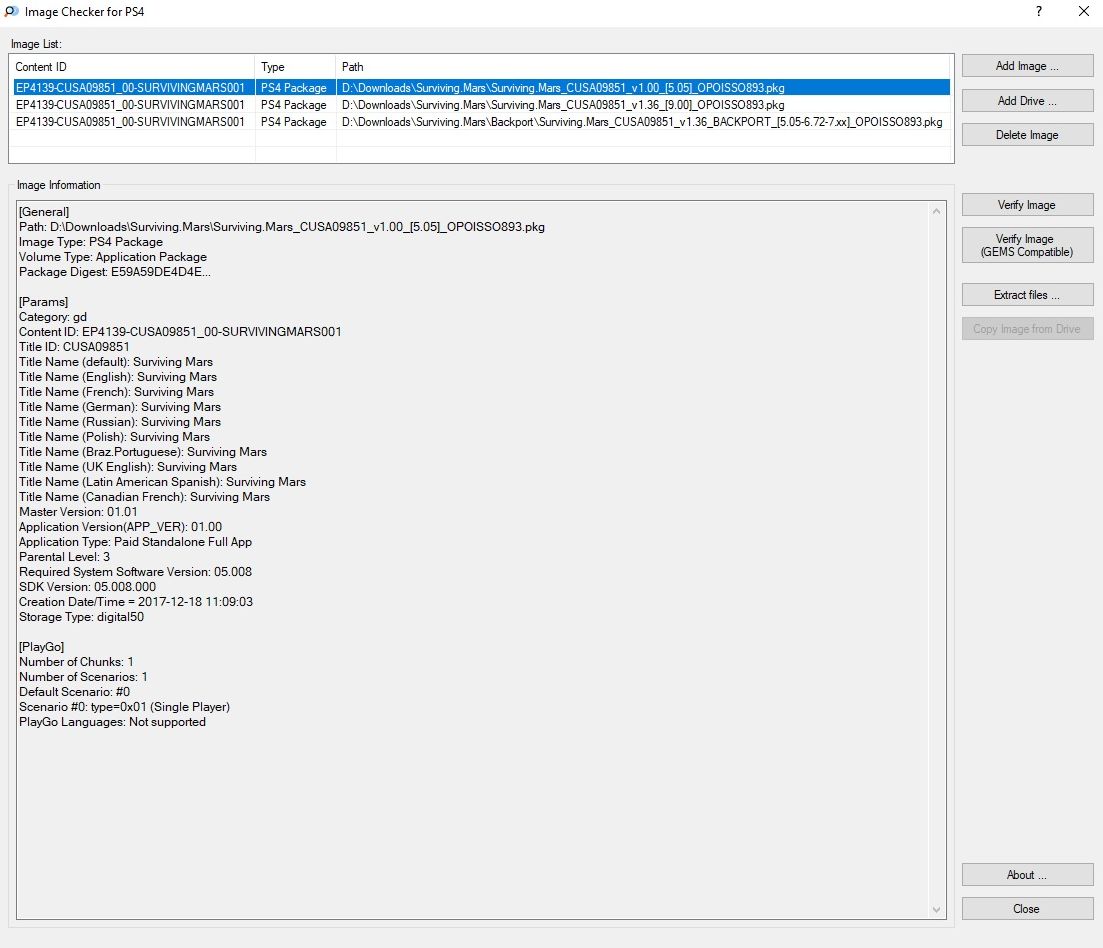The width and height of the screenshot is (1103, 948).
Task: Click the Title Name (Russian) line
Action: [x=120, y=422]
